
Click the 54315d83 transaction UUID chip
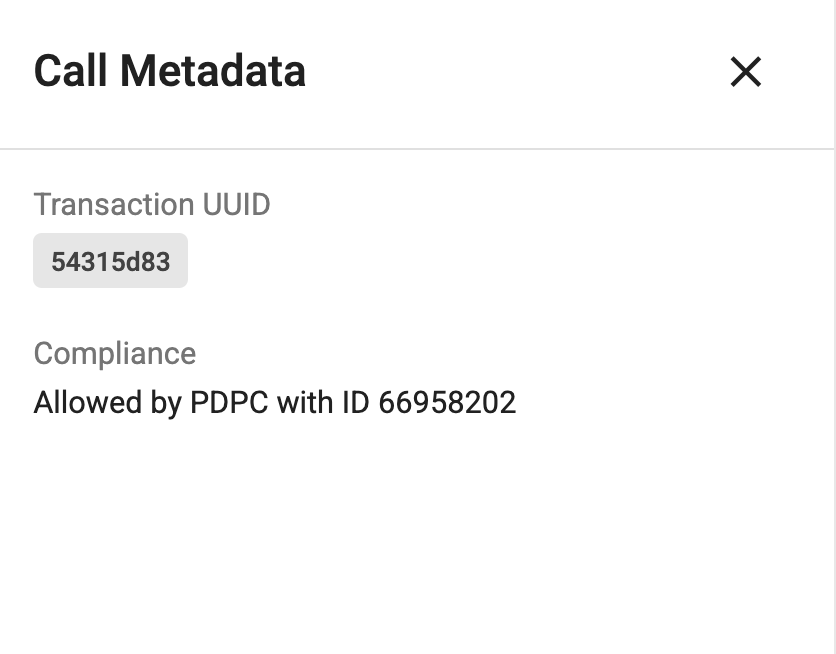110,262
